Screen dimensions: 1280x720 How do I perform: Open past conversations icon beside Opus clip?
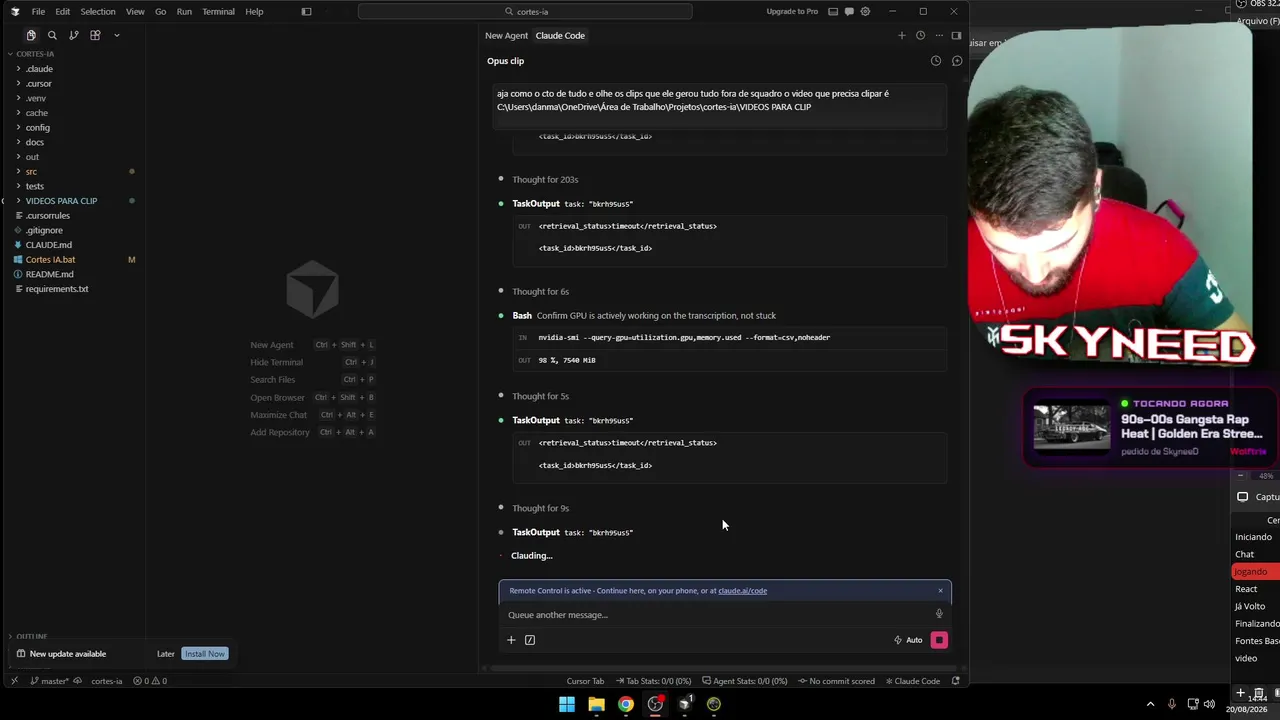[936, 61]
